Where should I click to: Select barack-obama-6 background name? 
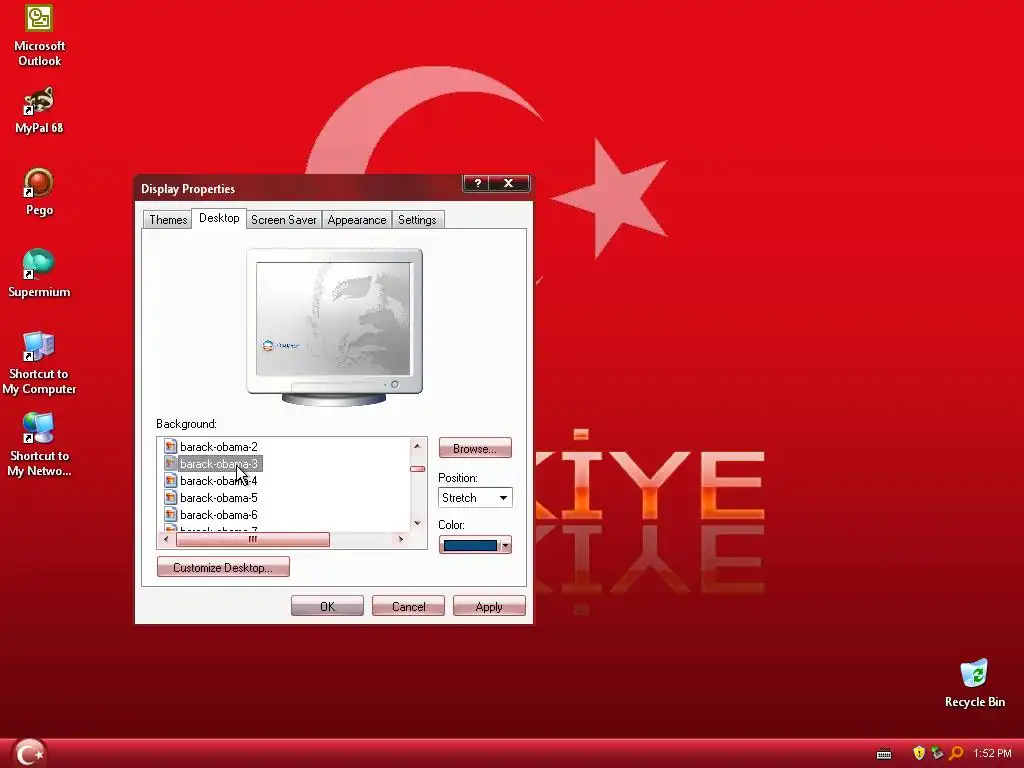tap(219, 515)
